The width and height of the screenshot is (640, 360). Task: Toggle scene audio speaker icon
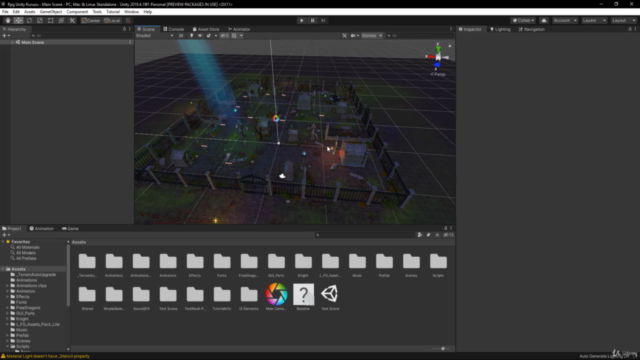tap(200, 36)
